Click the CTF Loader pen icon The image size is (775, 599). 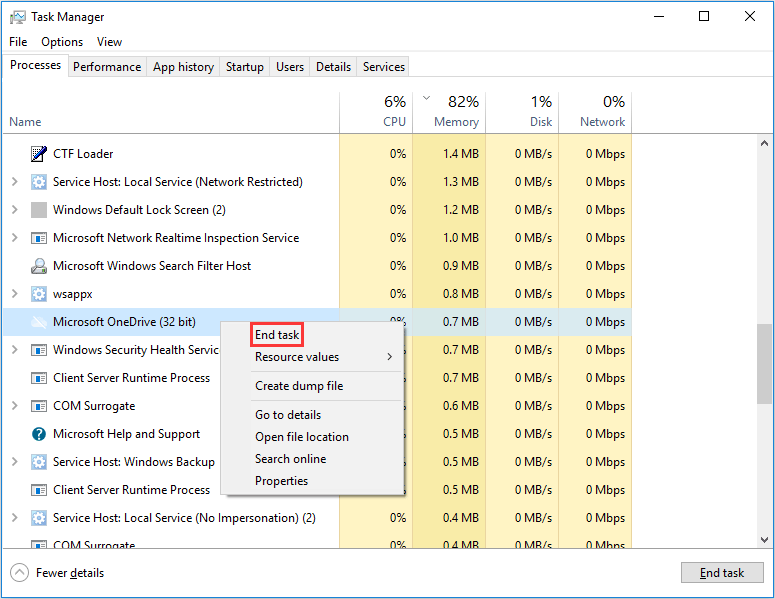pos(39,154)
